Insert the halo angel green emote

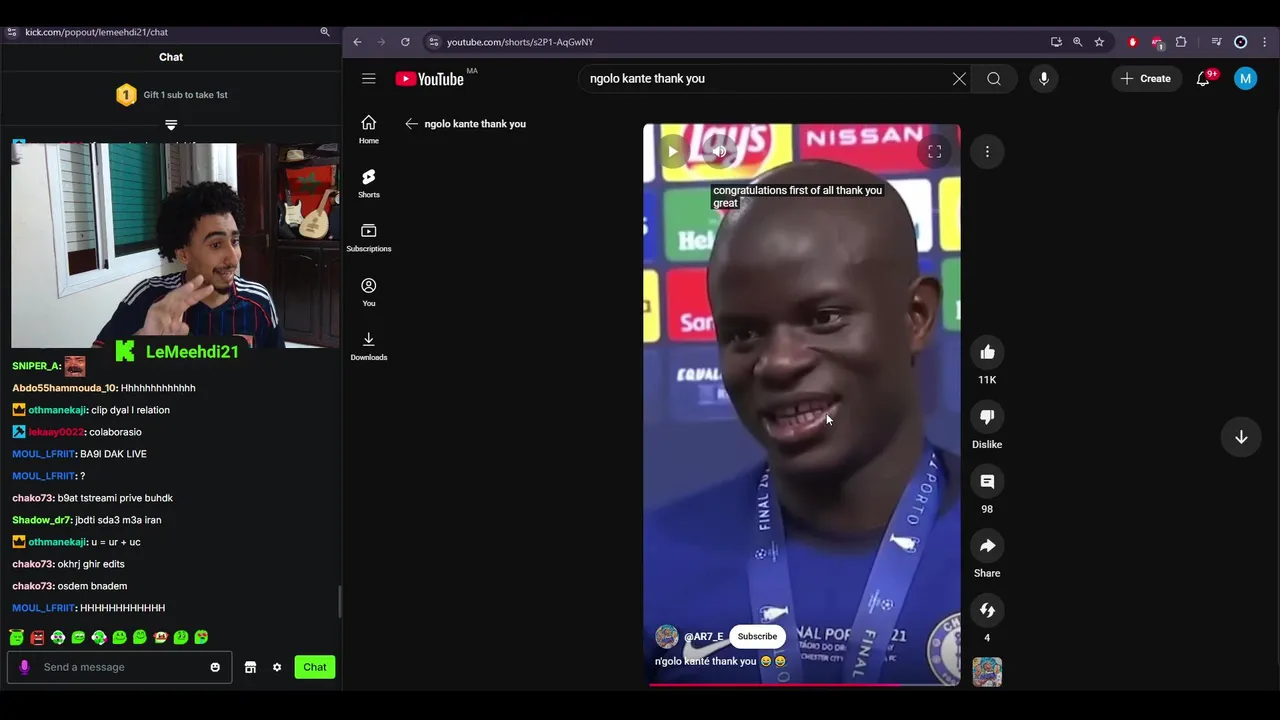(x=17, y=637)
